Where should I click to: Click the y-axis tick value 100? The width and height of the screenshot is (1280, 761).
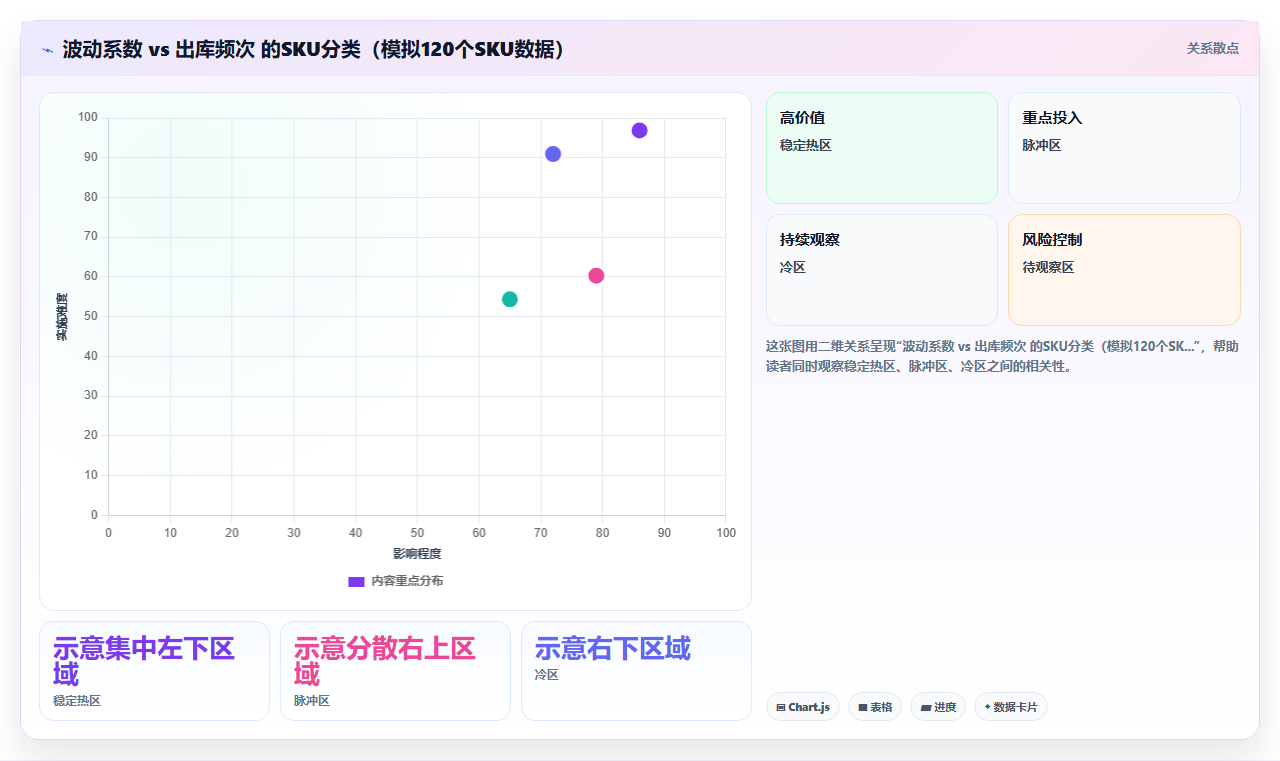click(x=88, y=118)
